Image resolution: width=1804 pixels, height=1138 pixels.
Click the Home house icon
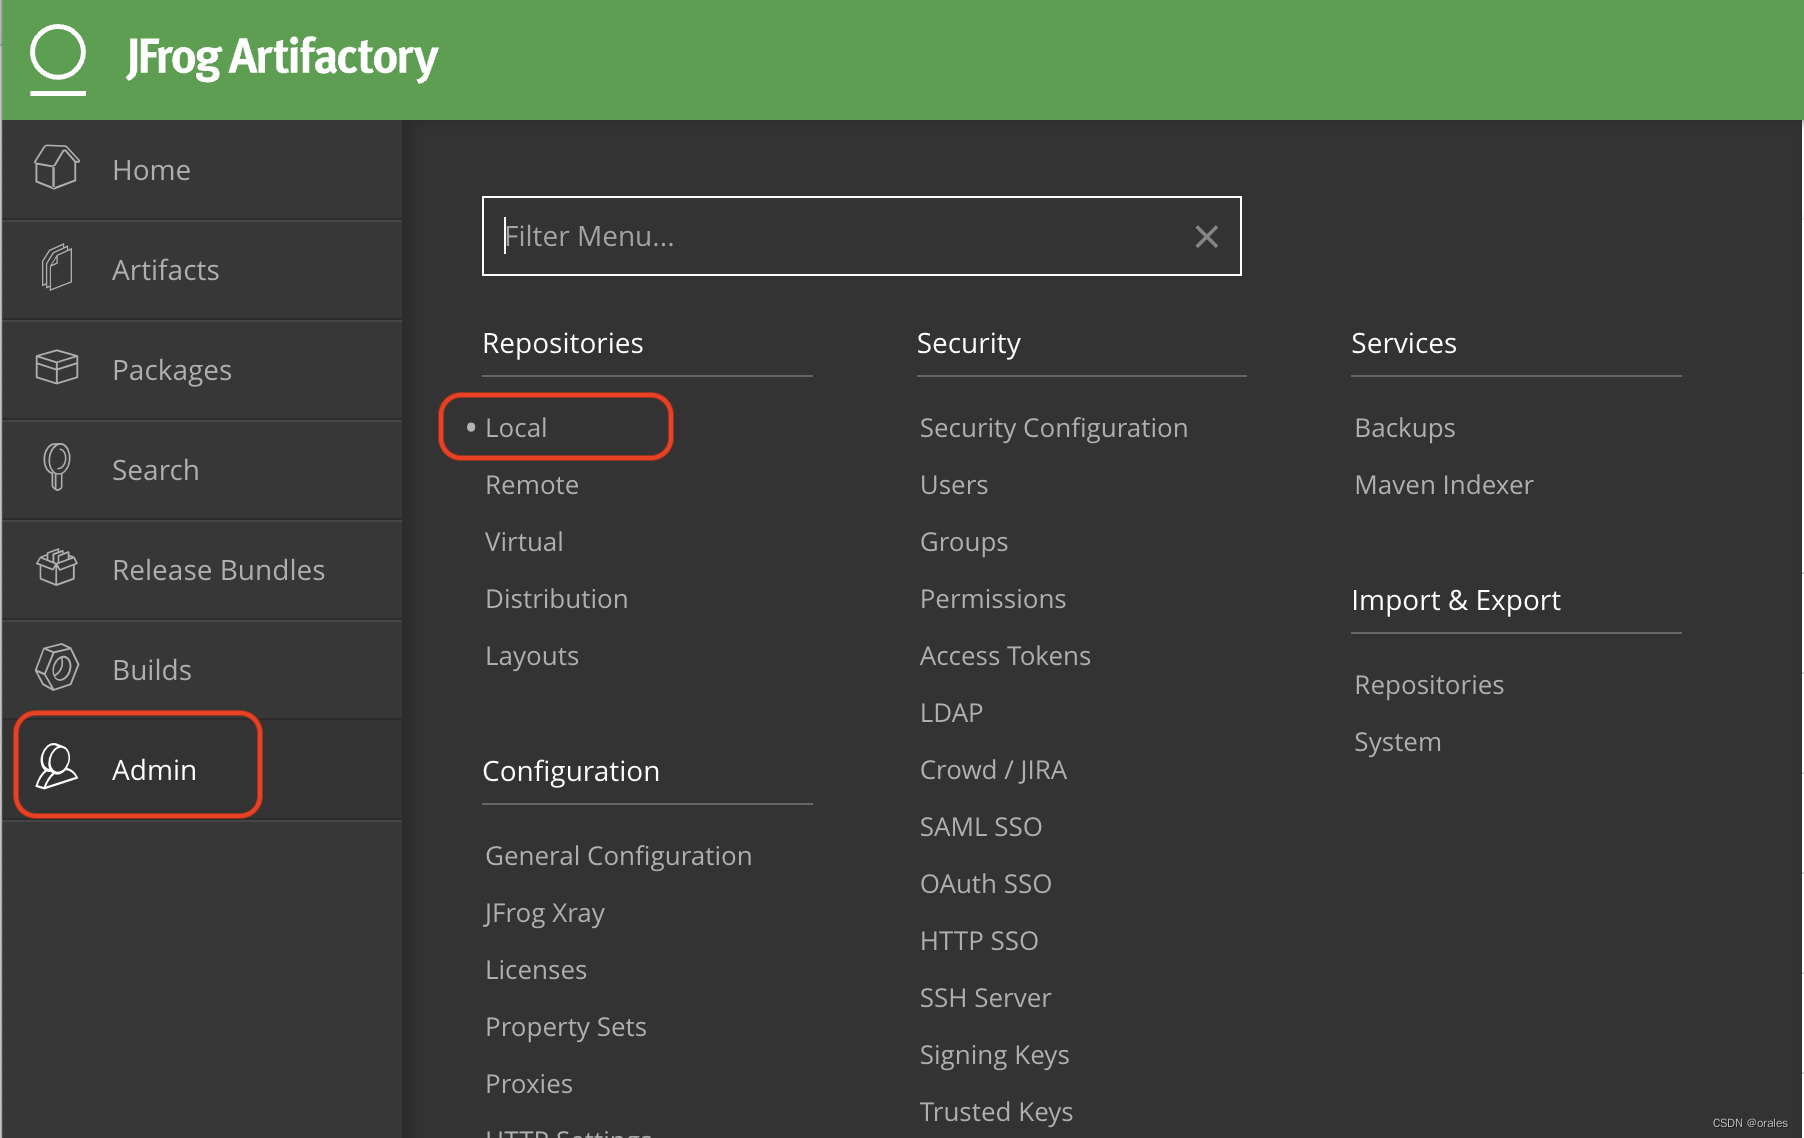(57, 167)
